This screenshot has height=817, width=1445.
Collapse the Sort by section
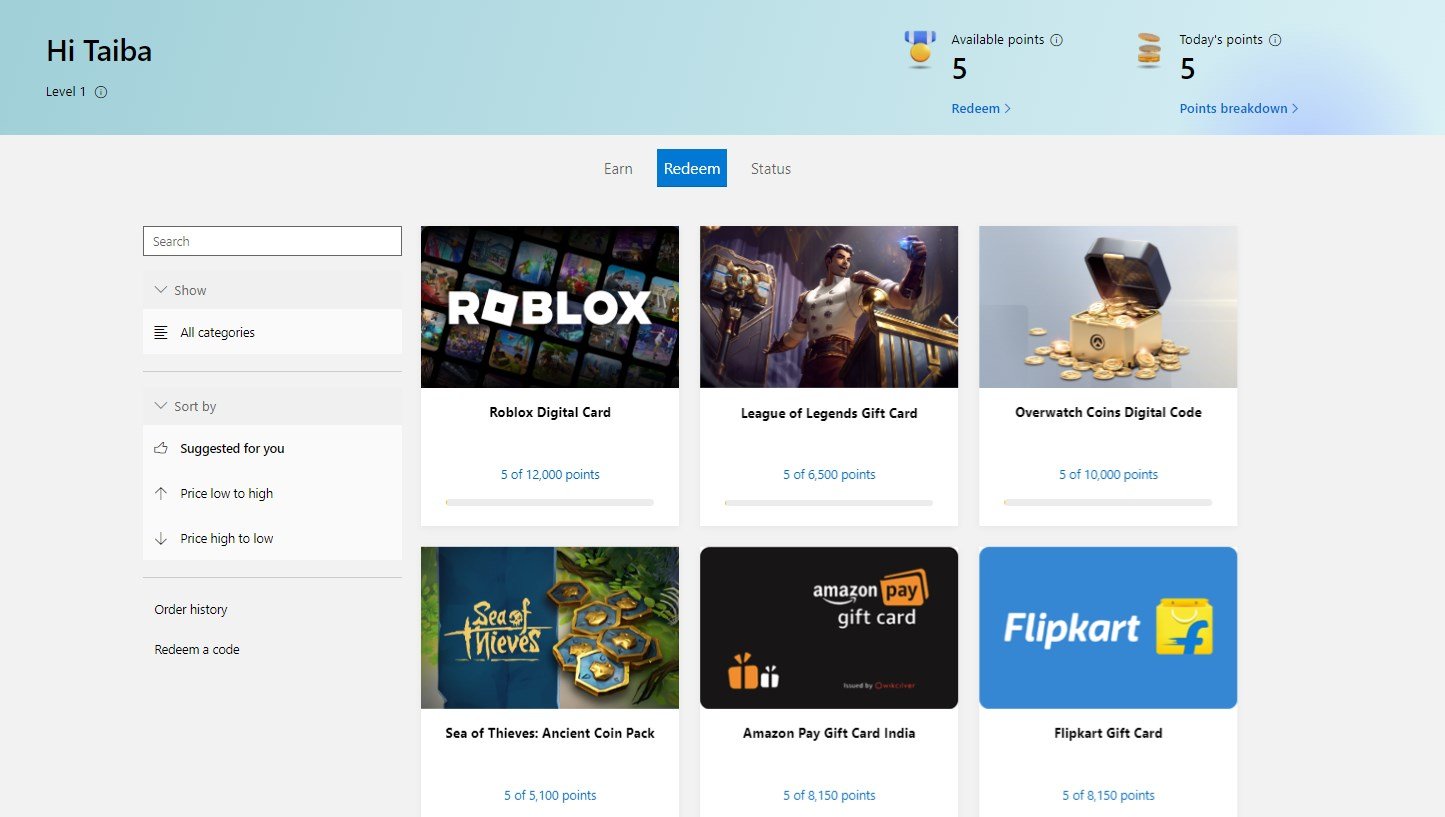[x=161, y=405]
